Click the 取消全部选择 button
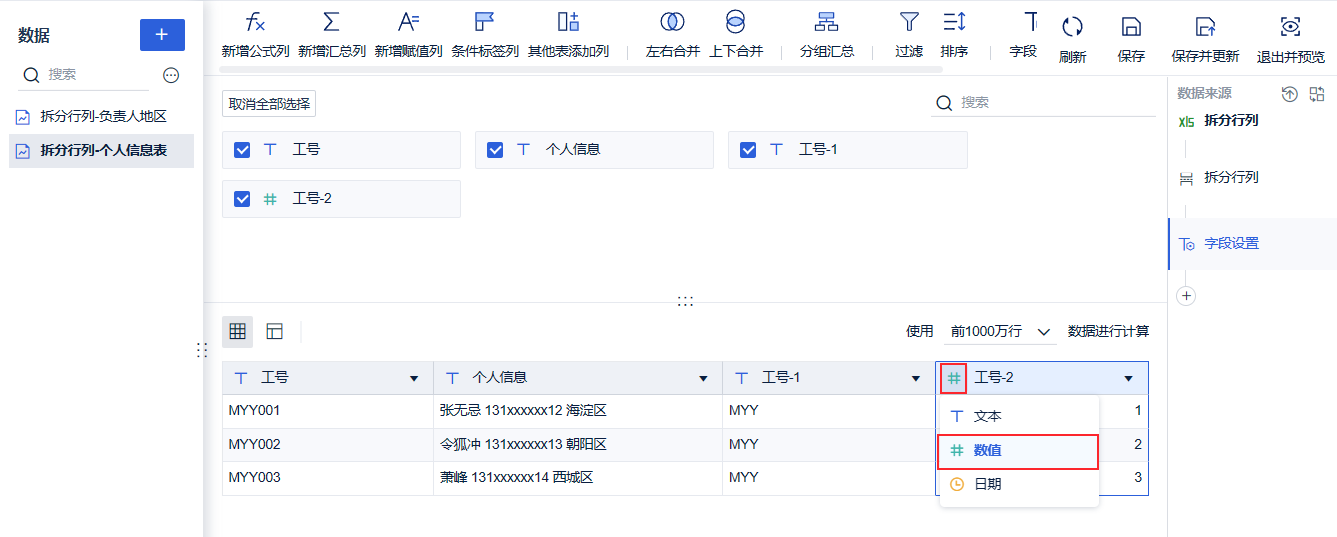1337x537 pixels. pos(269,104)
